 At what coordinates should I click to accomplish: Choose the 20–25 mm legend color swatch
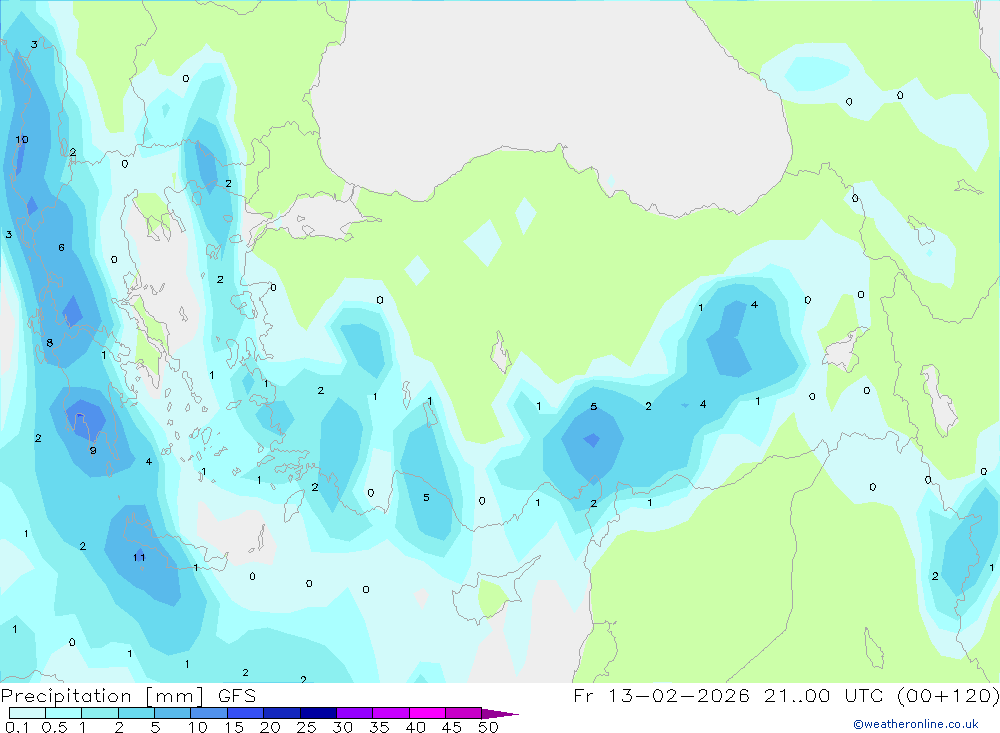click(x=282, y=713)
